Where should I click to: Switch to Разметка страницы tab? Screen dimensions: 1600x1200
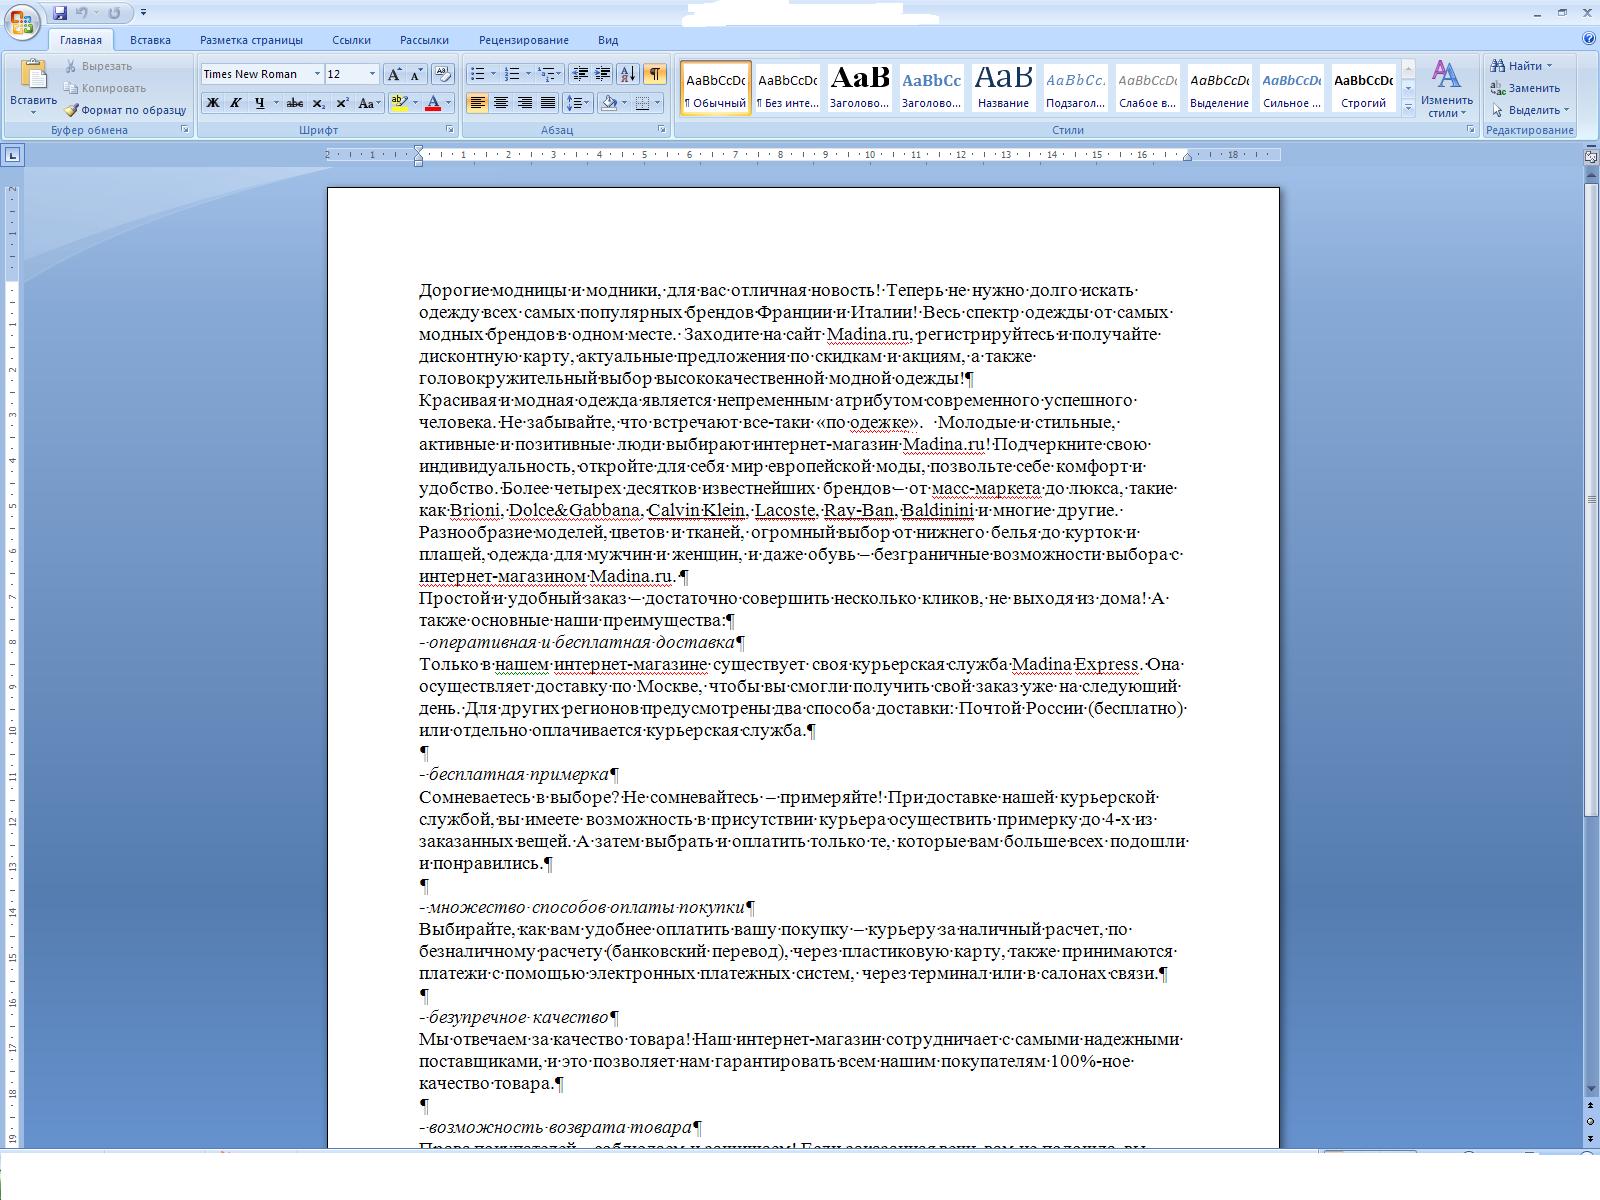[251, 40]
